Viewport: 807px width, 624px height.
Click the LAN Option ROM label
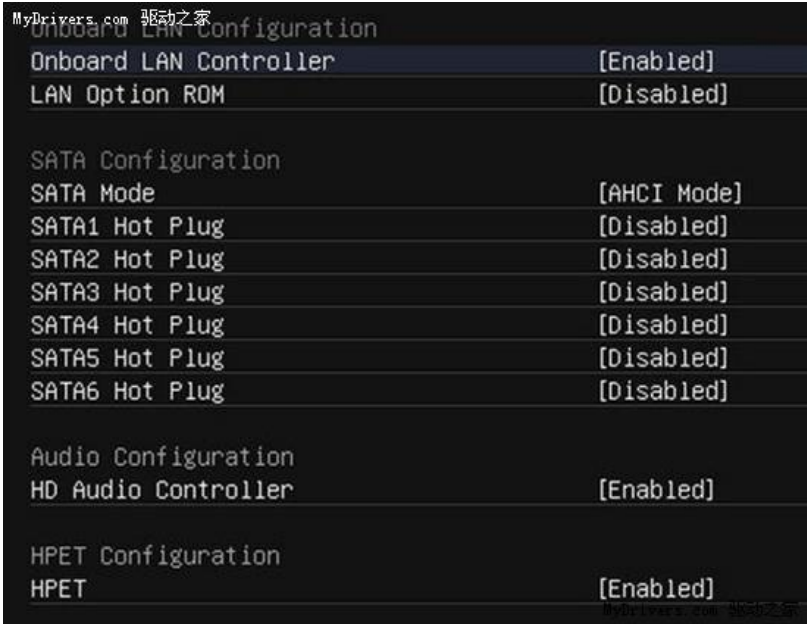tap(127, 95)
